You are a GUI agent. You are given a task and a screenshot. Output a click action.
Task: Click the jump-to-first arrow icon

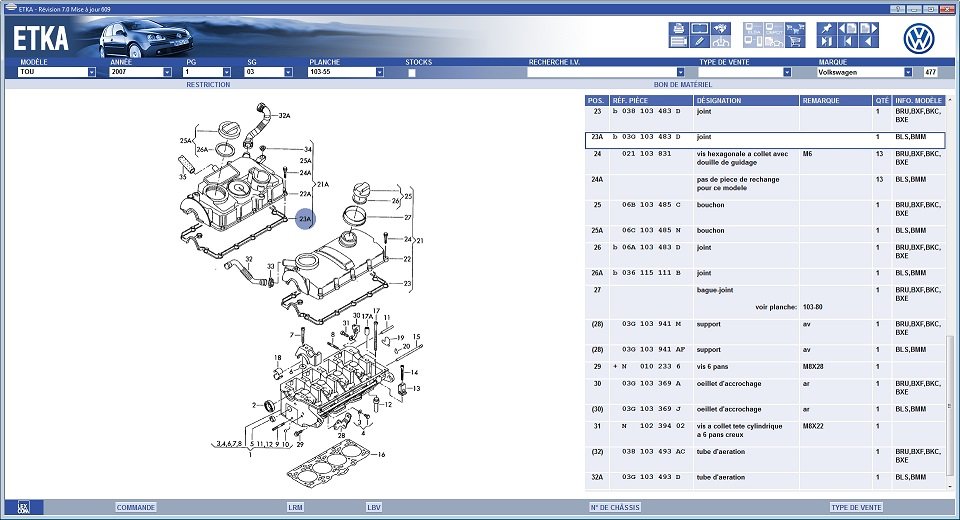tap(848, 42)
